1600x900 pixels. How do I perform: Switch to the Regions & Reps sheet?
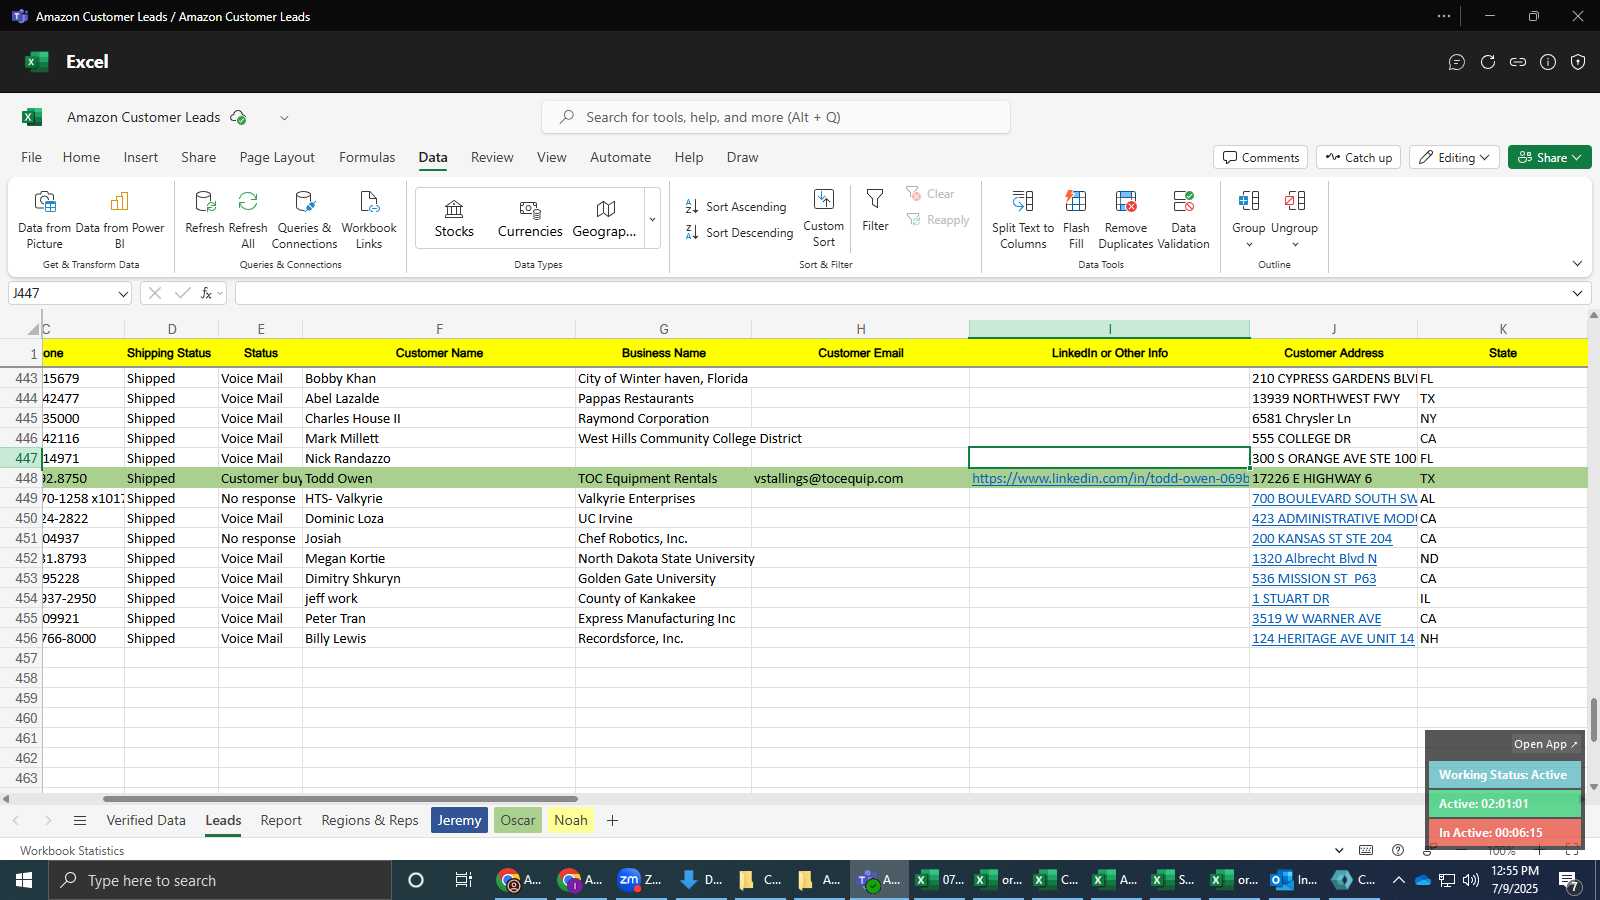pos(370,820)
